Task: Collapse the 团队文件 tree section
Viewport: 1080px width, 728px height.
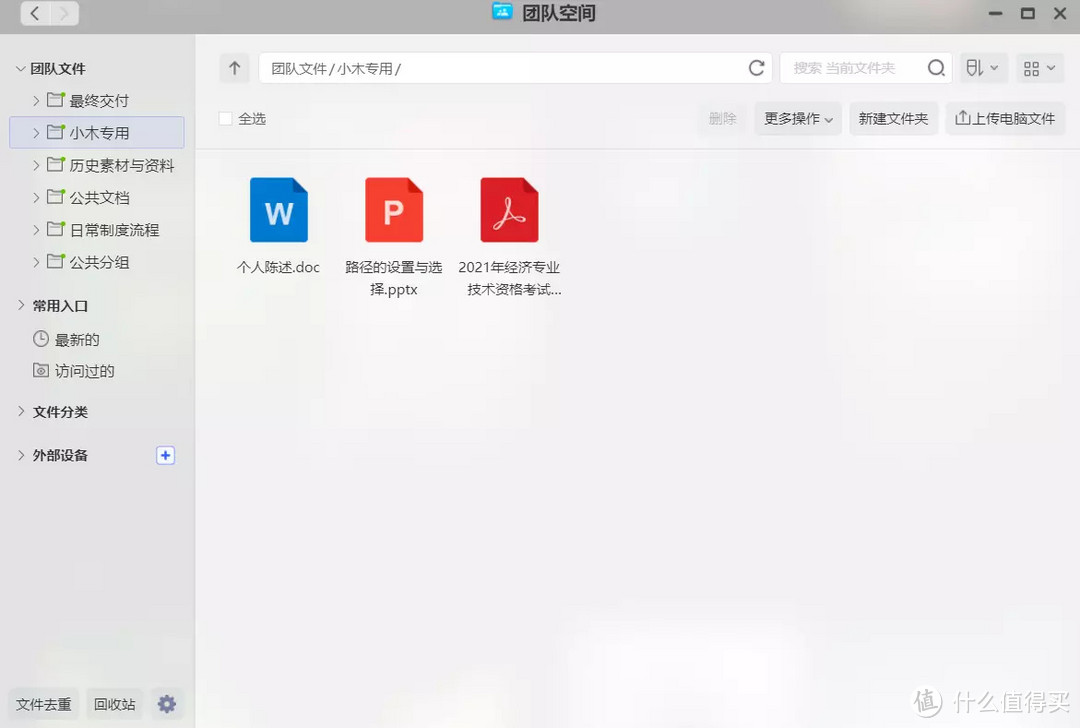Action: pyautogui.click(x=20, y=68)
